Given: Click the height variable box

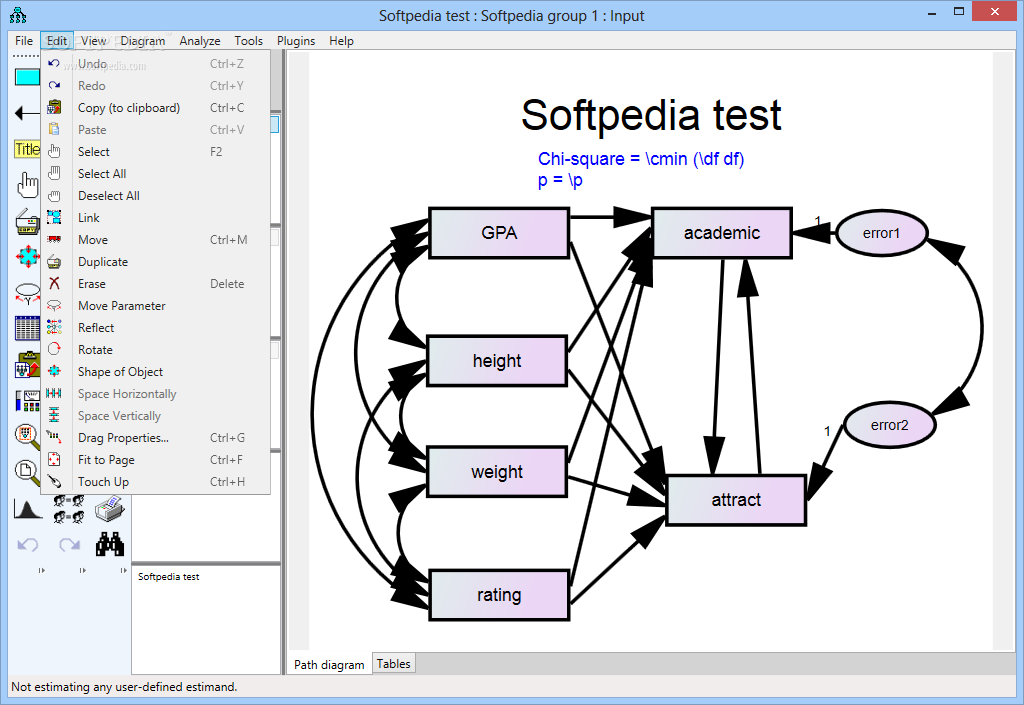Looking at the screenshot, I should [x=497, y=361].
